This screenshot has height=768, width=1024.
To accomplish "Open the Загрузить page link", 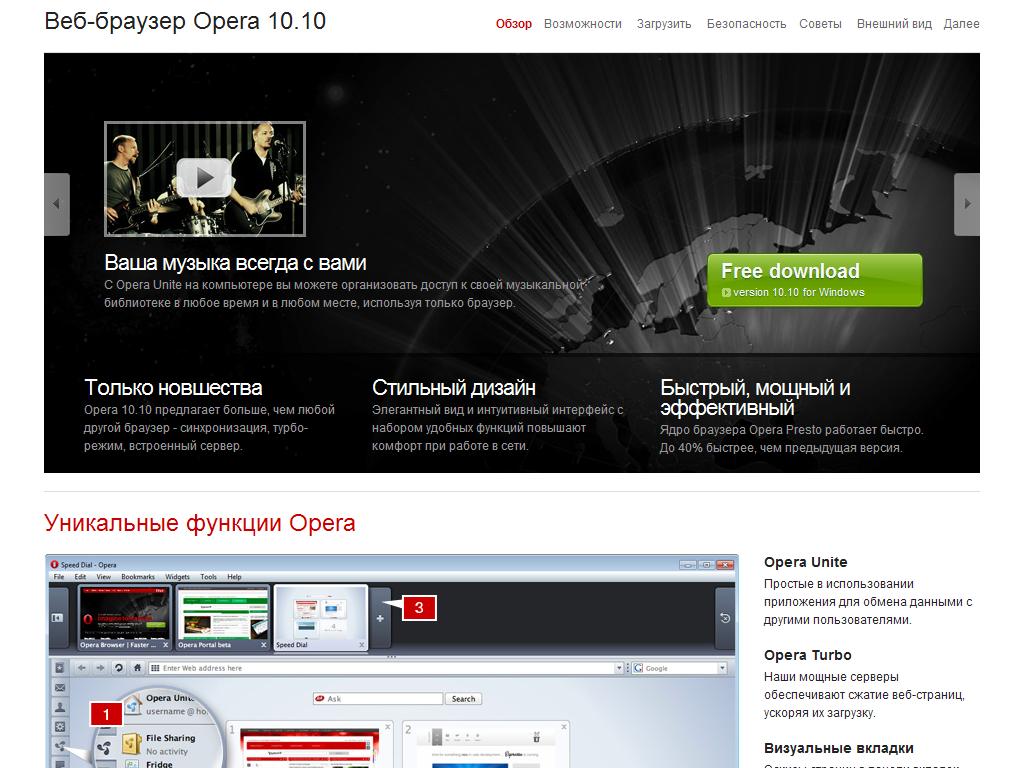I will point(664,24).
